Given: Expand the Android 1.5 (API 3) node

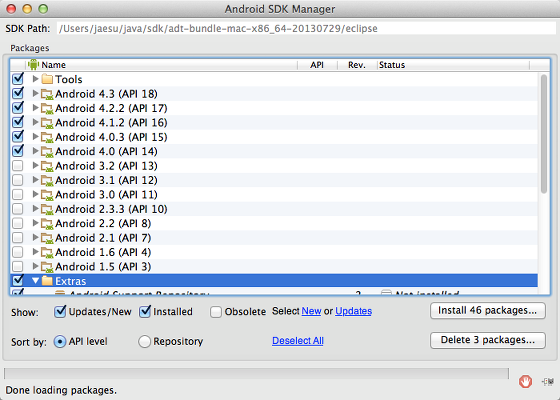Looking at the screenshot, I should pyautogui.click(x=35, y=266).
